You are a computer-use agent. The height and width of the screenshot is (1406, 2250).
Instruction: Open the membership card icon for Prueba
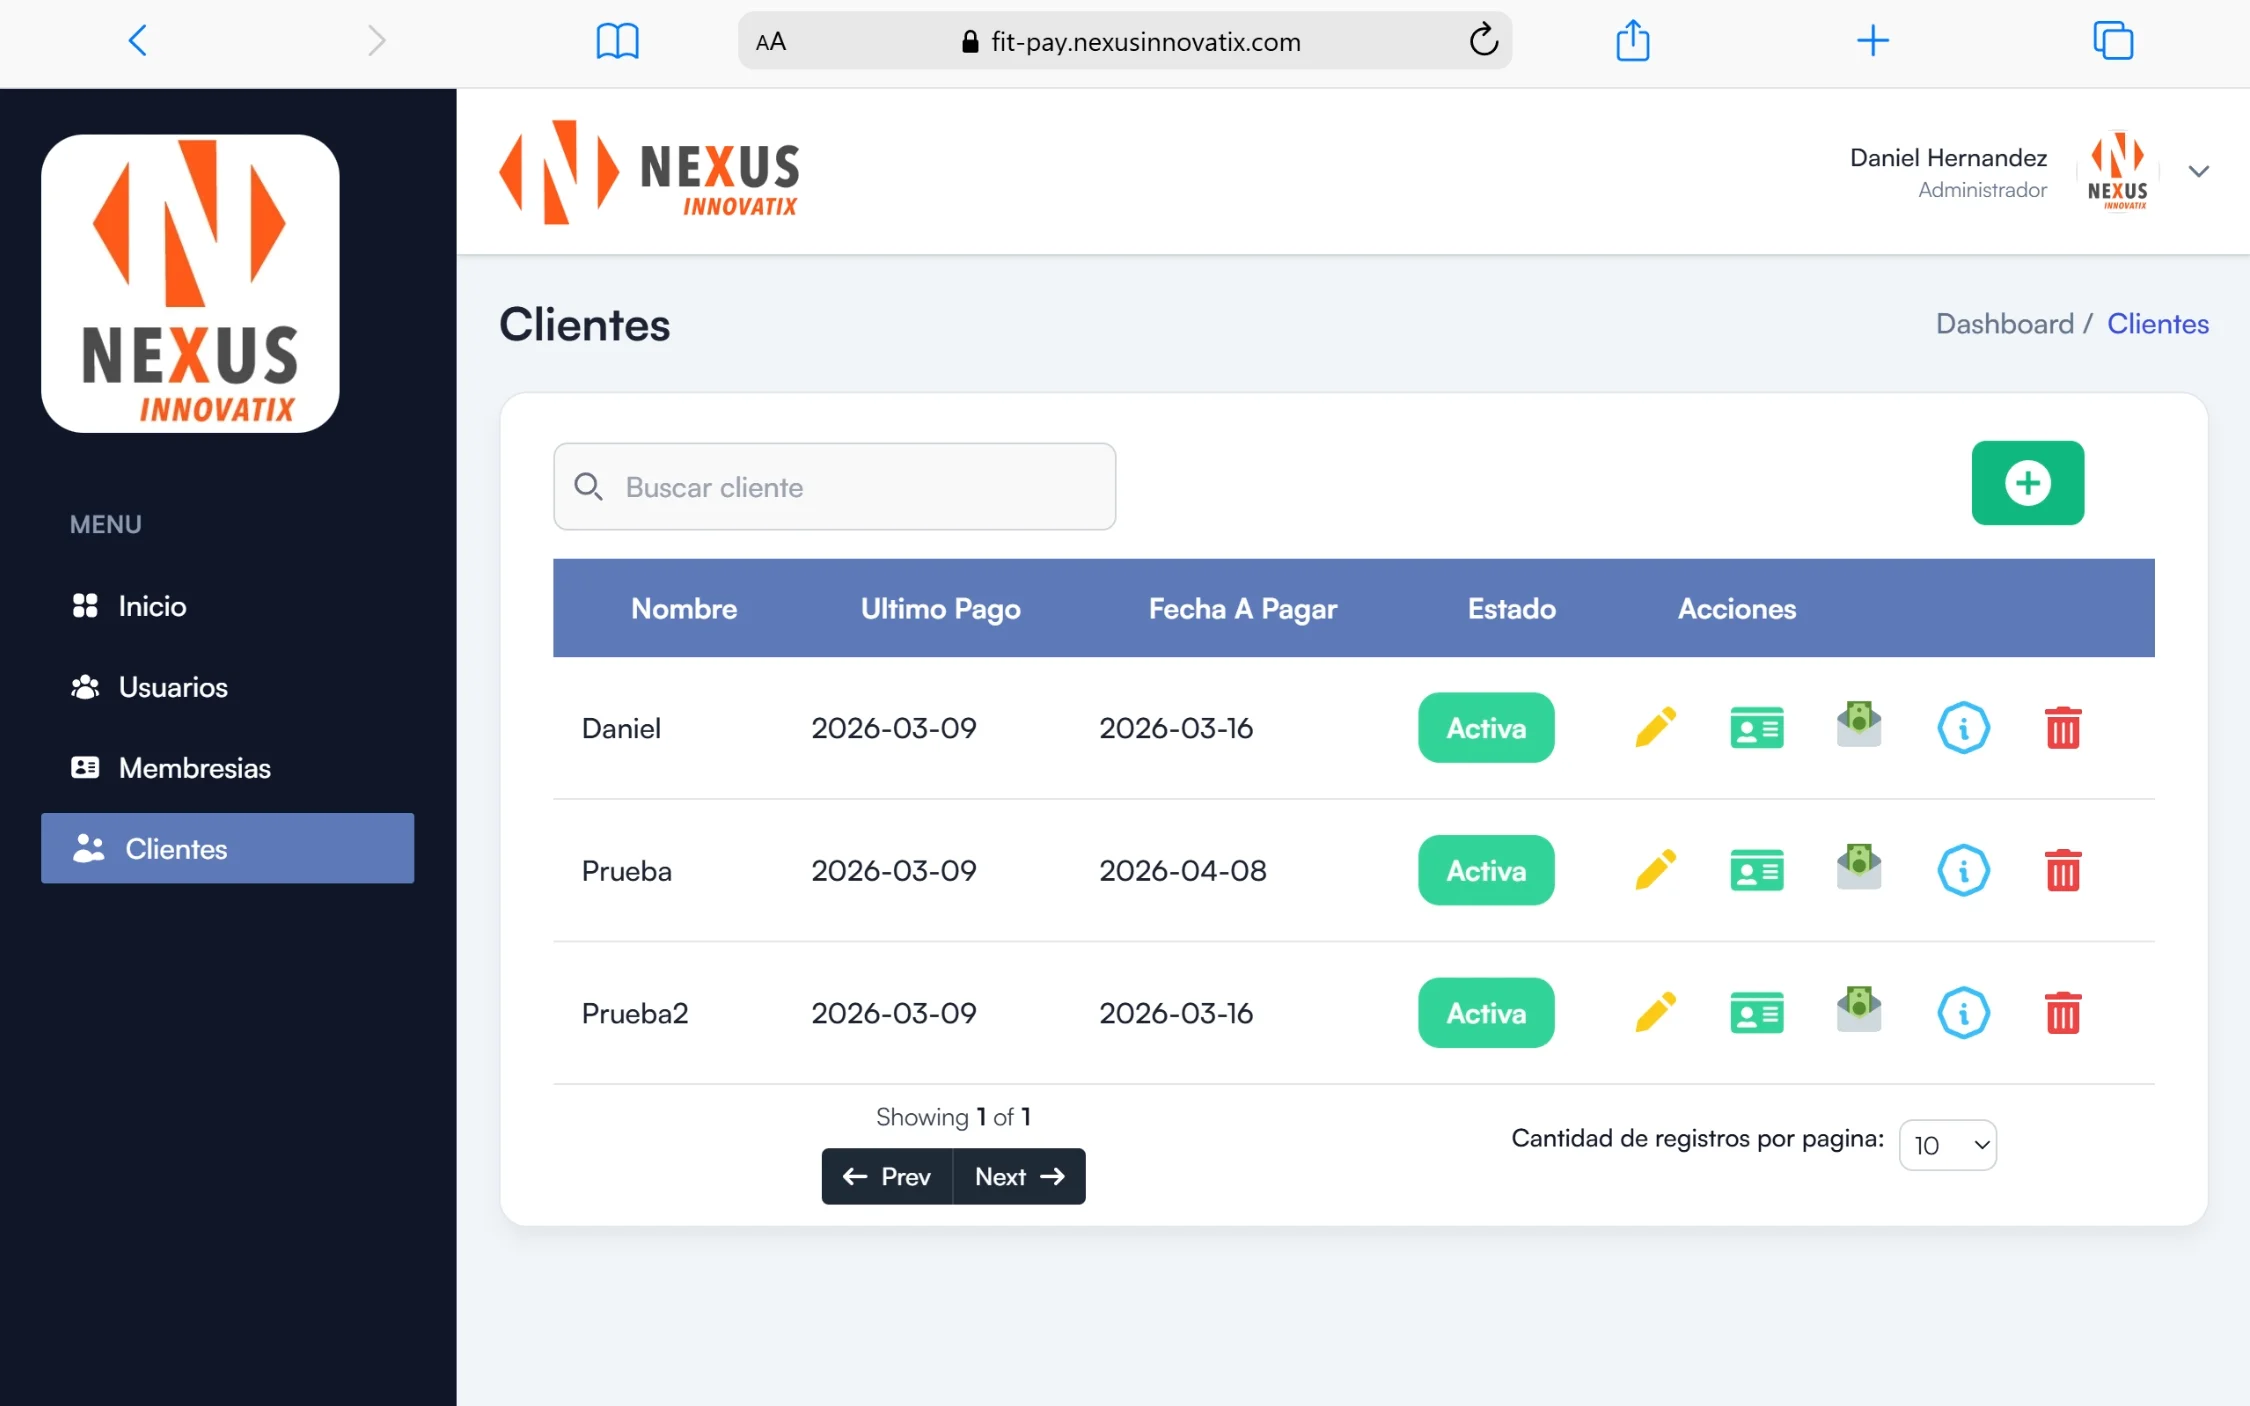(1756, 871)
